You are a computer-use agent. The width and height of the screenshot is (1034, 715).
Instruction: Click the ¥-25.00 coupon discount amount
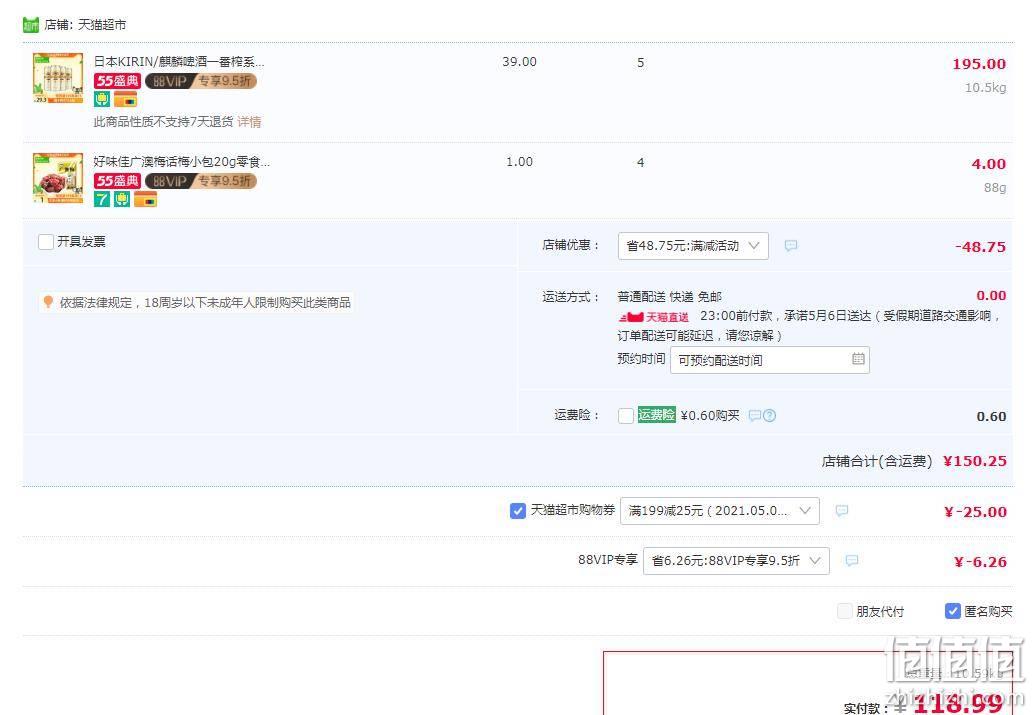(x=975, y=512)
